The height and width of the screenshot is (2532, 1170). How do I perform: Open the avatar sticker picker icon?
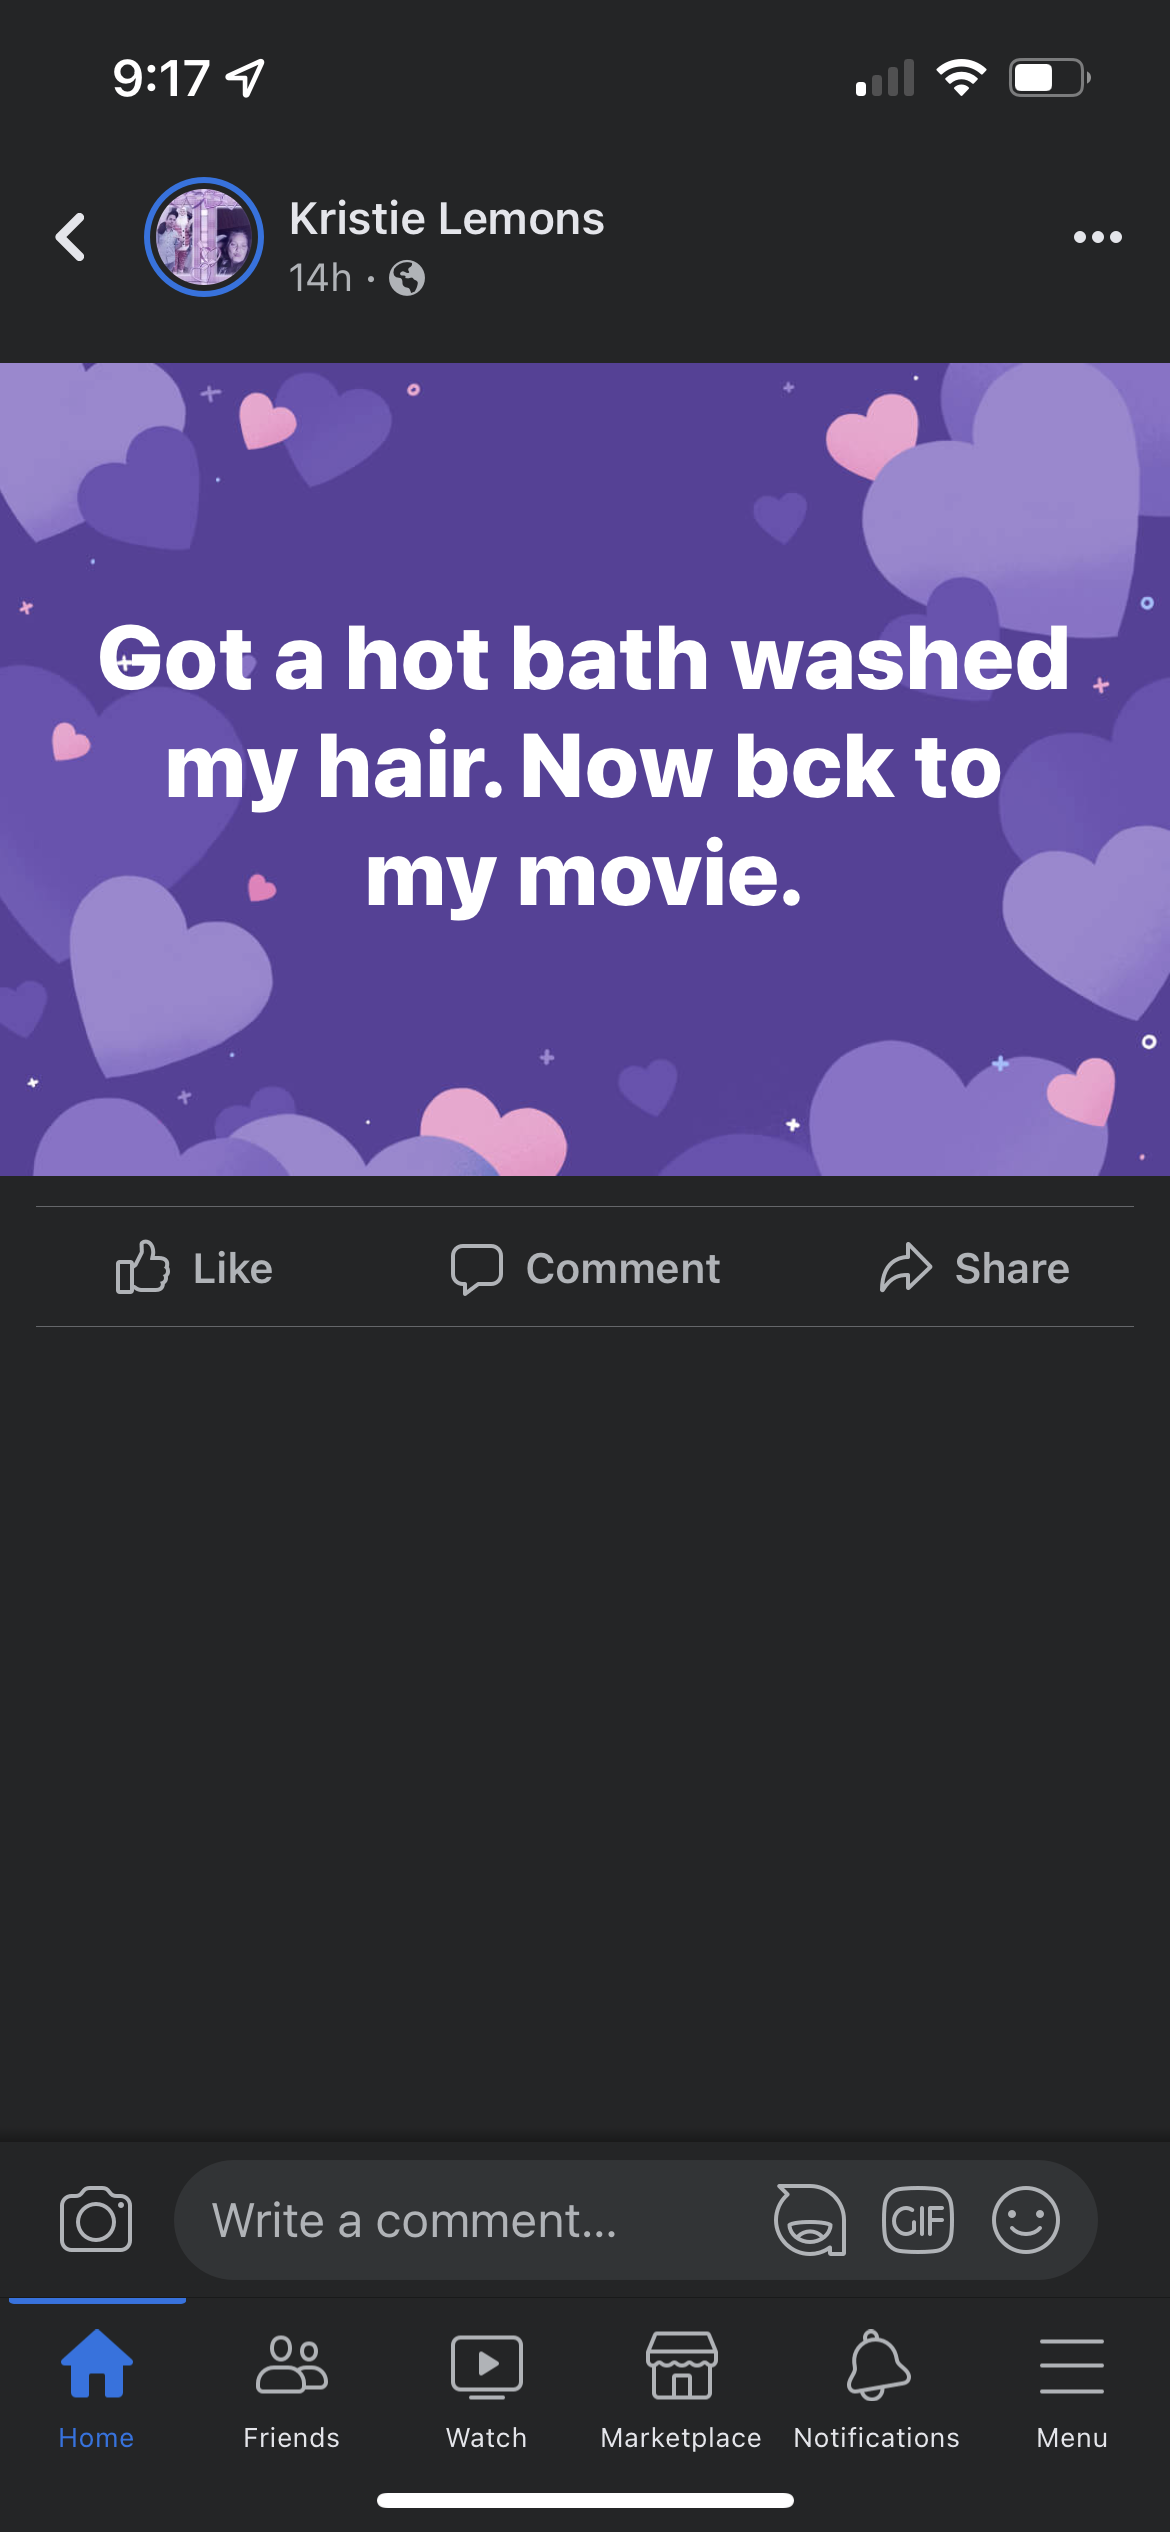pos(810,2220)
